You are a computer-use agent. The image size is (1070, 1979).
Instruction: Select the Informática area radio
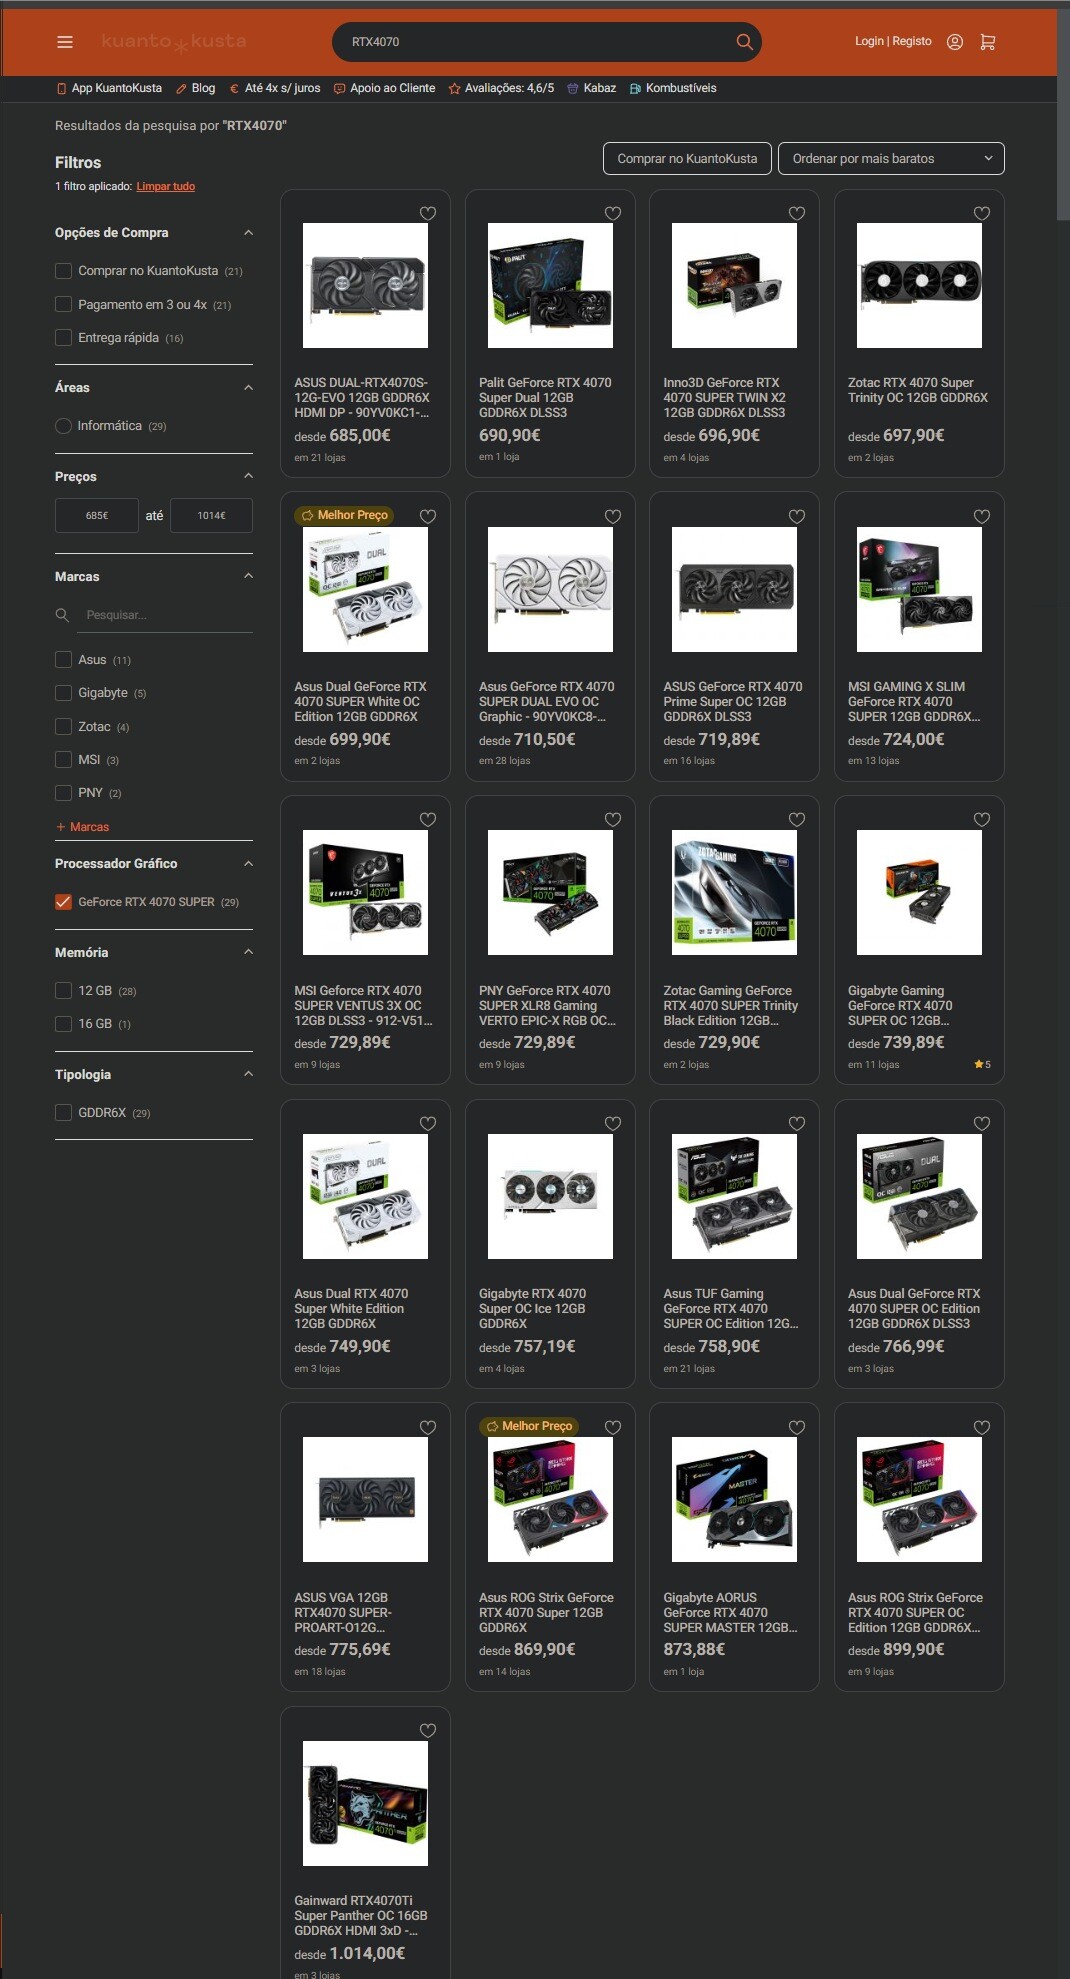click(63, 426)
